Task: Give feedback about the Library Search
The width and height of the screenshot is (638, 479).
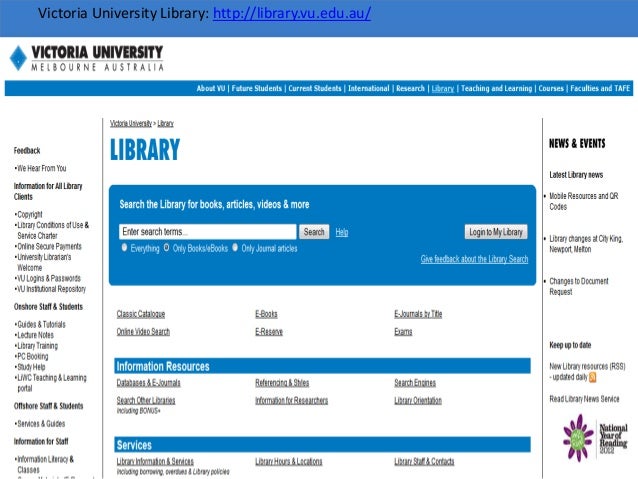Action: [474, 259]
